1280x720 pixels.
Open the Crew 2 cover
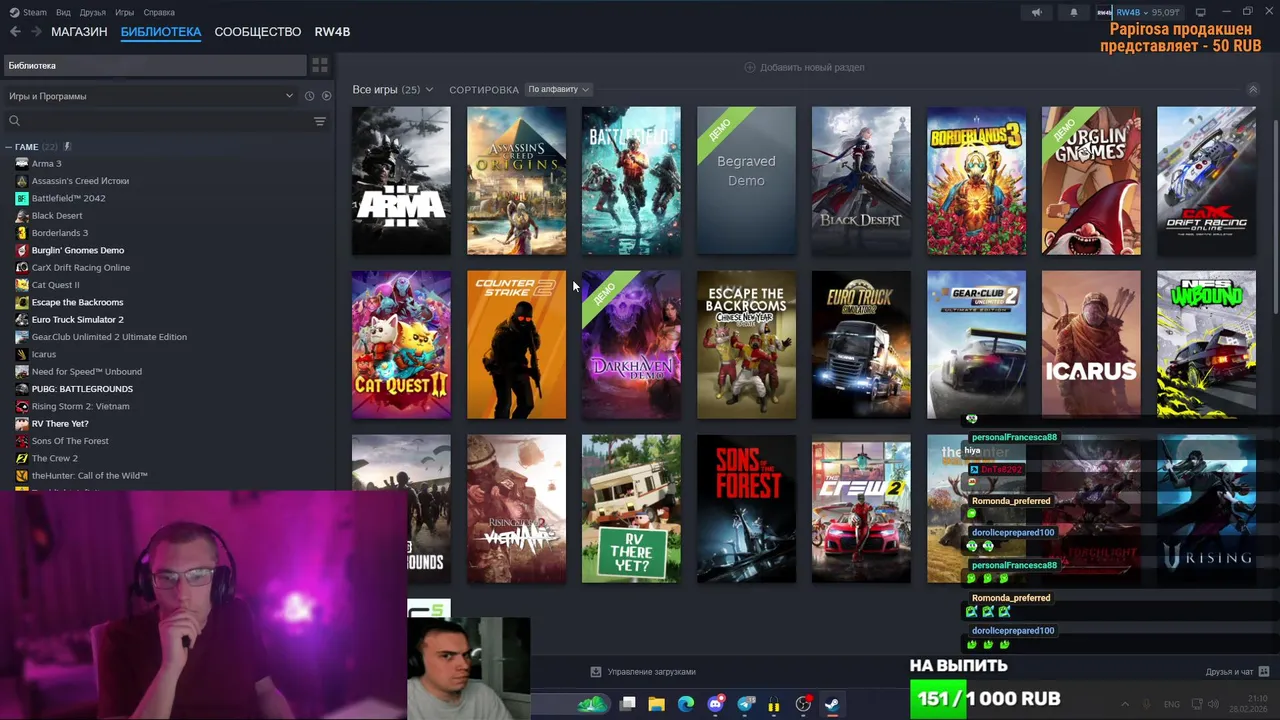tap(861, 509)
